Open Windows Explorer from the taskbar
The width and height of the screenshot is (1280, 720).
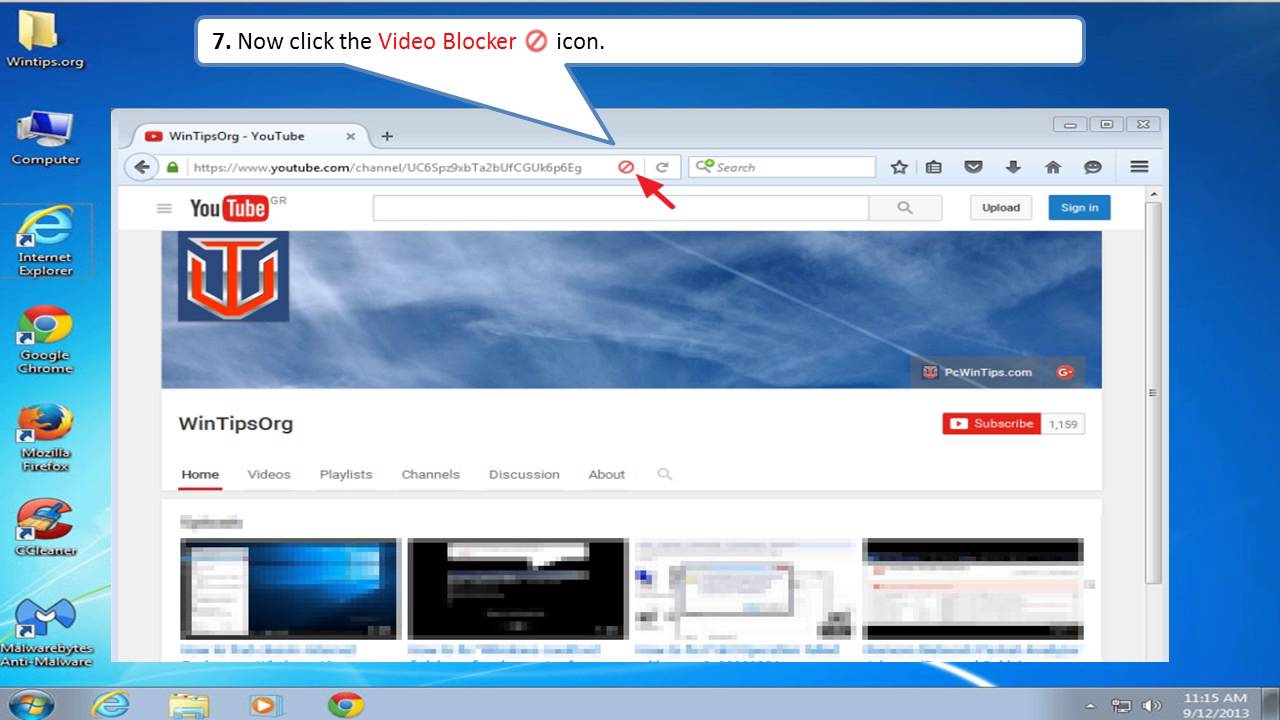pyautogui.click(x=189, y=704)
